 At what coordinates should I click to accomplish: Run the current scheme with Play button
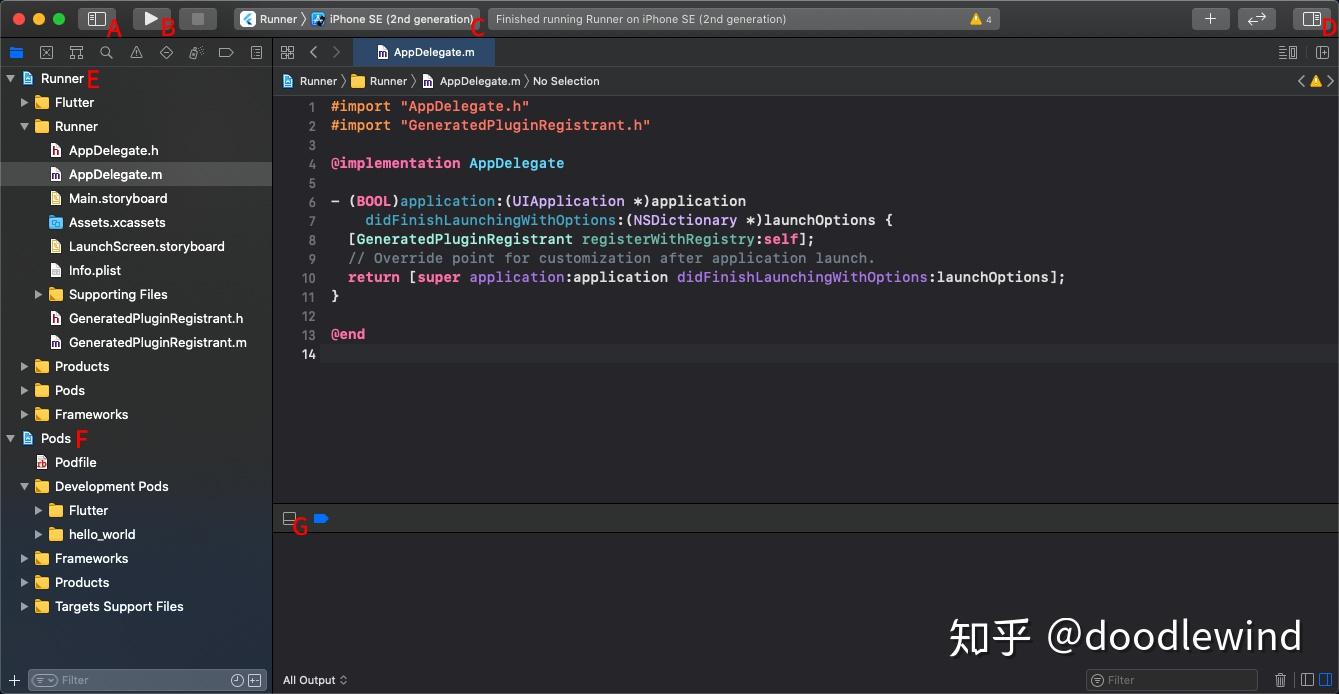(151, 19)
